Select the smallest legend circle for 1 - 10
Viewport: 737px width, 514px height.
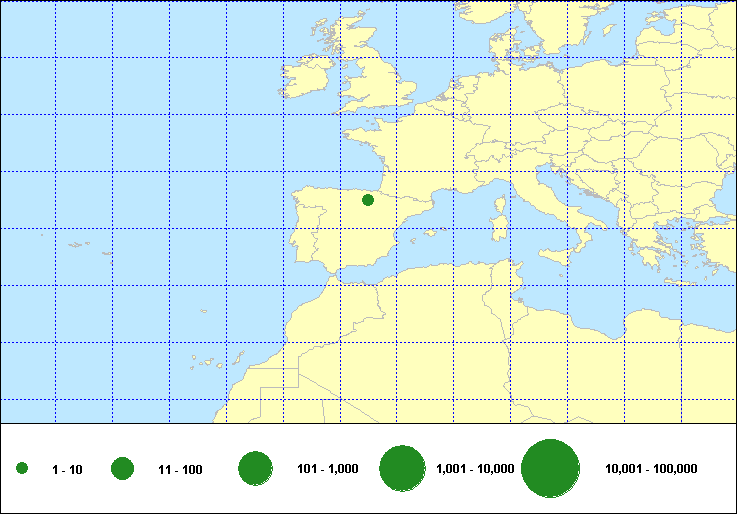click(22, 469)
